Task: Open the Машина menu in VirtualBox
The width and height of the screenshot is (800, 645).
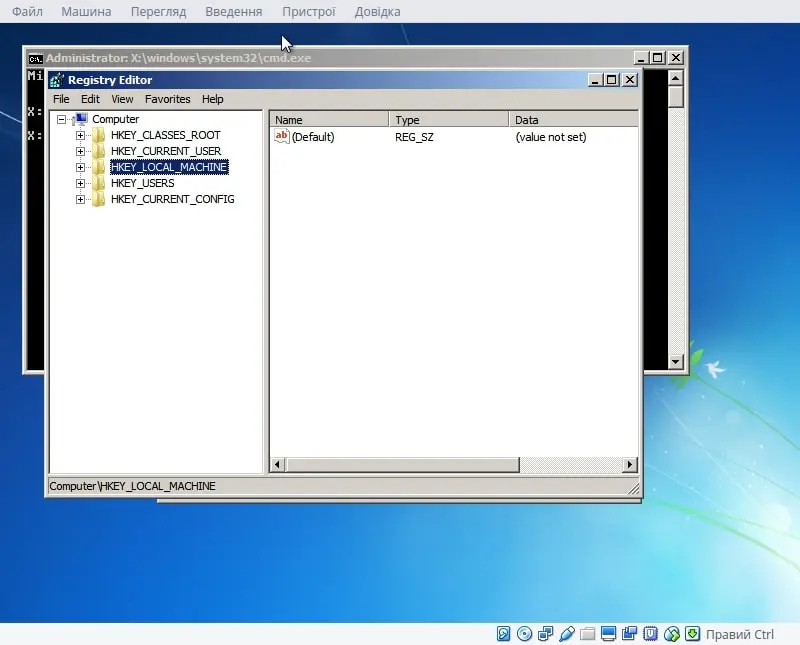Action: [x=86, y=11]
